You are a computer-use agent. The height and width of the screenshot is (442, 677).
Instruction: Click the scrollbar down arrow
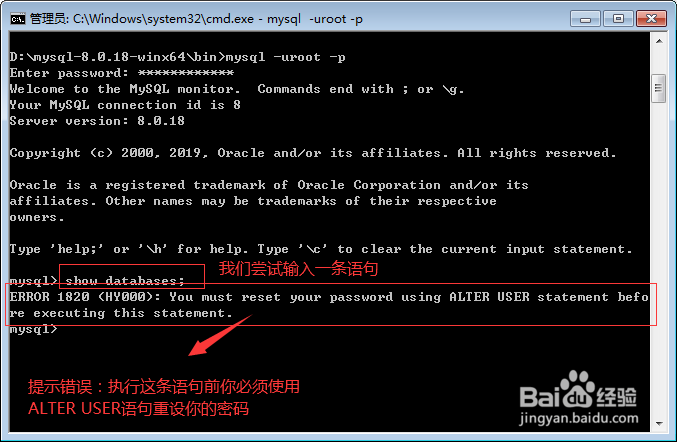tap(659, 423)
